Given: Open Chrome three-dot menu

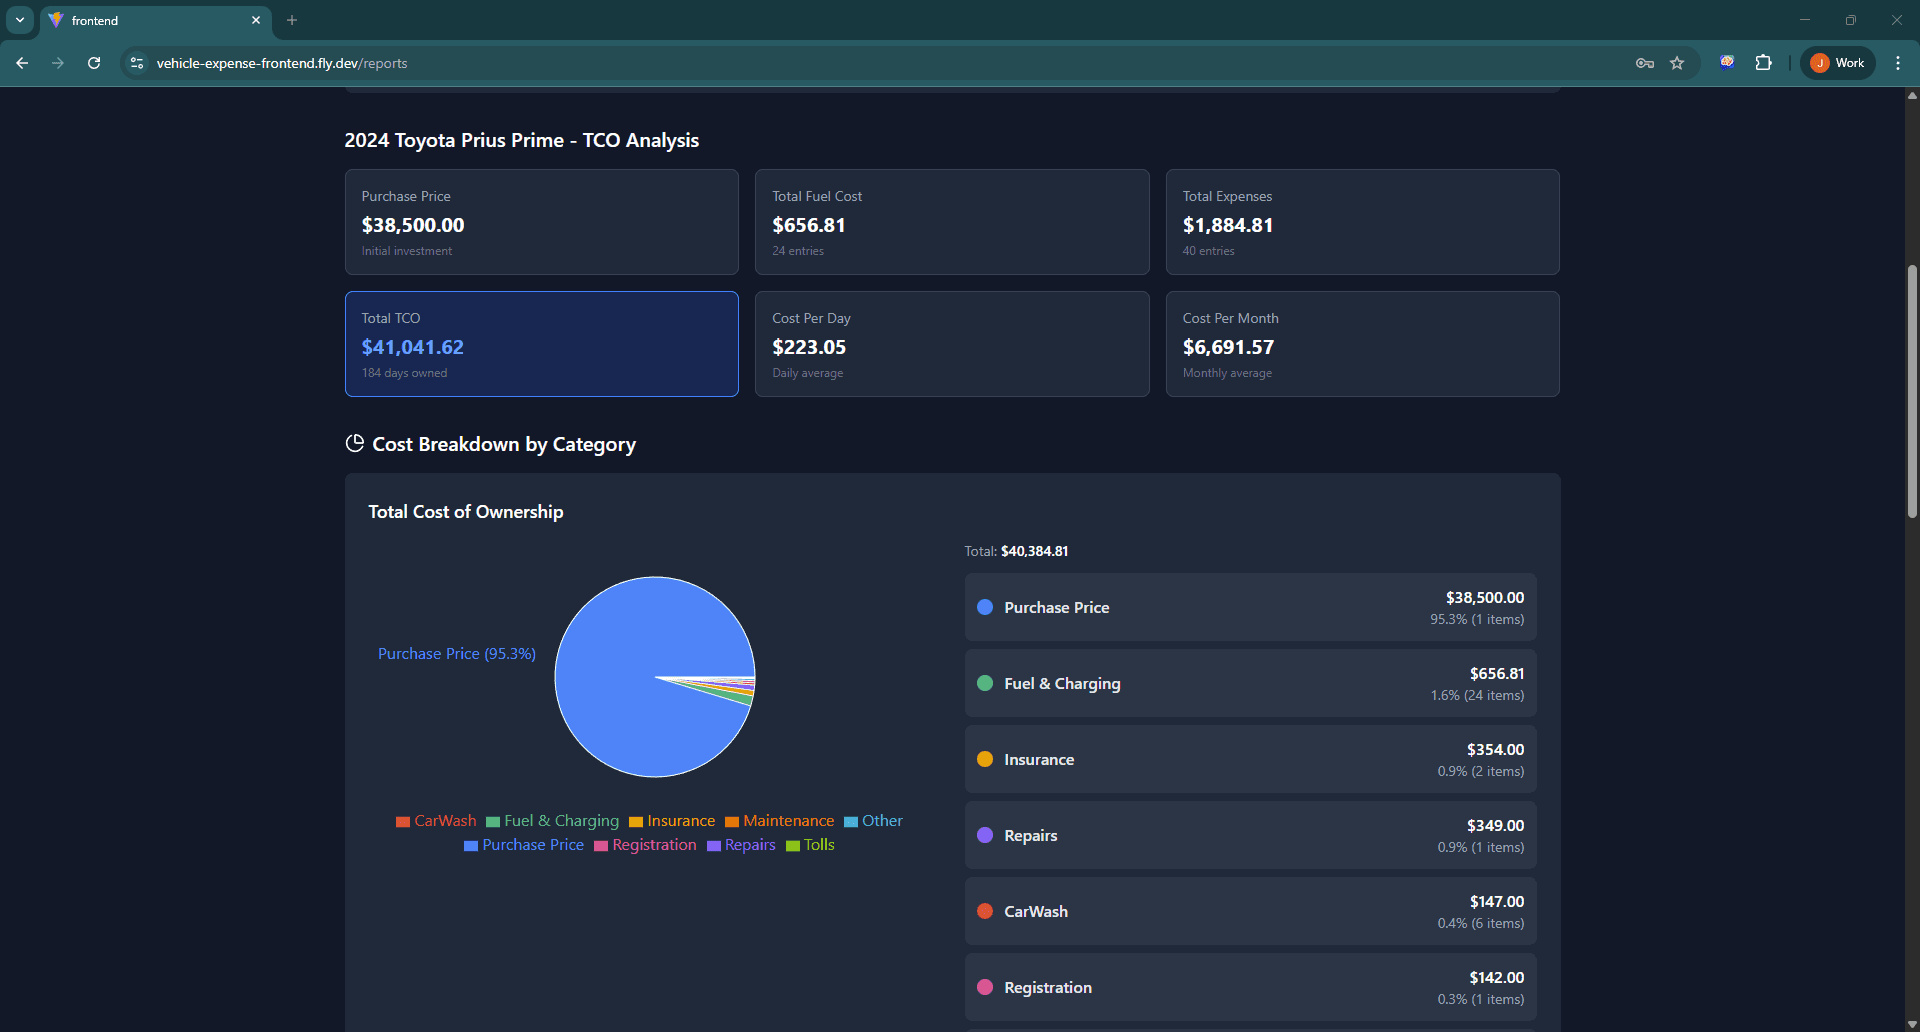Looking at the screenshot, I should tap(1897, 63).
